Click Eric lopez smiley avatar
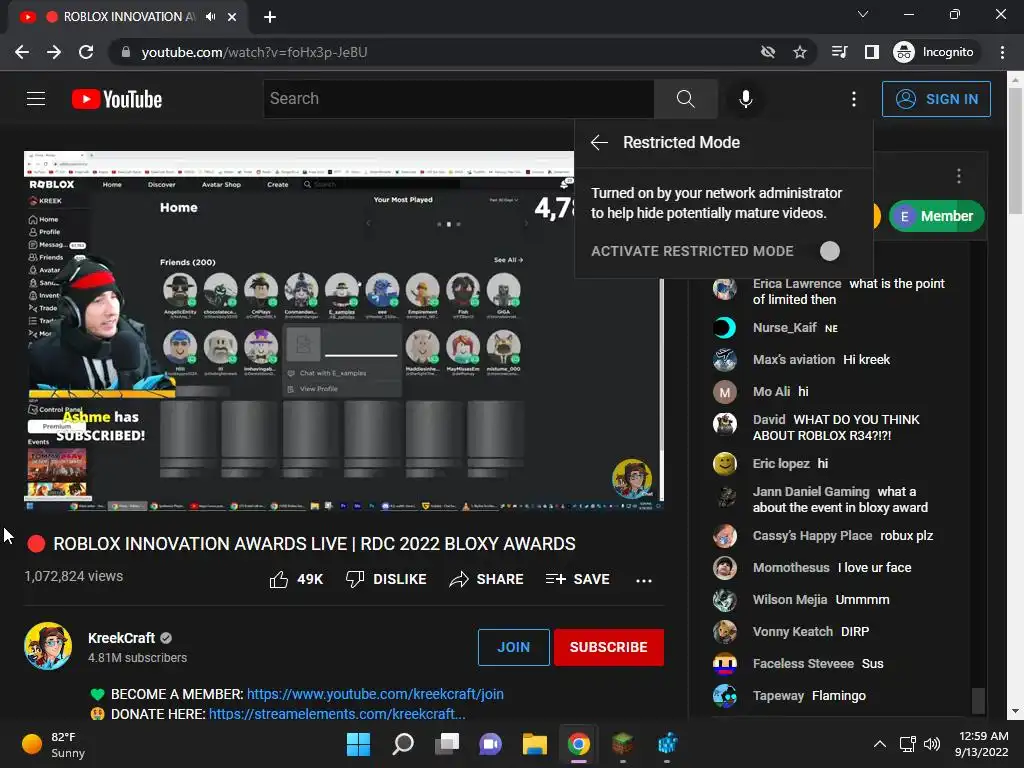 coord(724,464)
